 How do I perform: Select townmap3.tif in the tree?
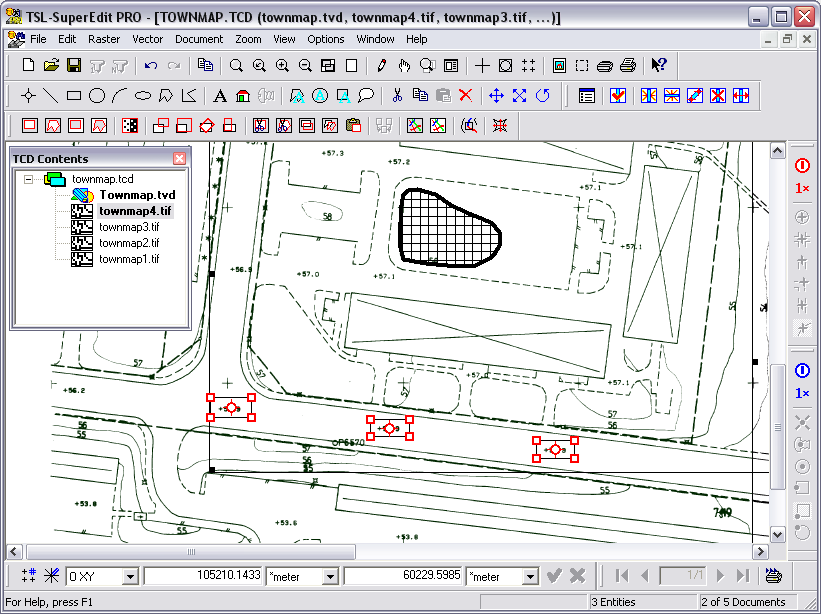click(129, 227)
